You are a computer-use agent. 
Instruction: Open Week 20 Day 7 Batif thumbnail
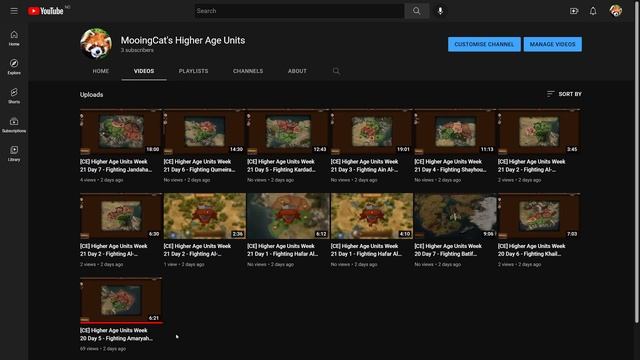coord(456,216)
